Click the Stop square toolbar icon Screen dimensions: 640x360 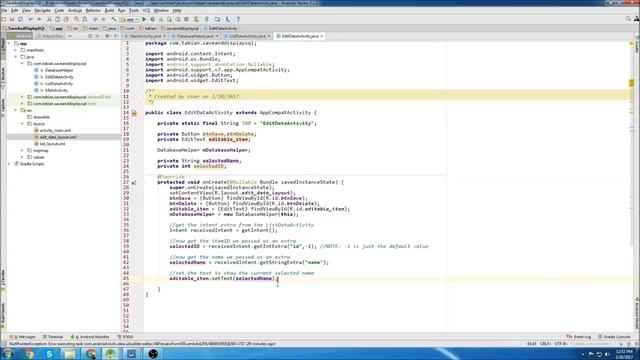tap(187, 19)
